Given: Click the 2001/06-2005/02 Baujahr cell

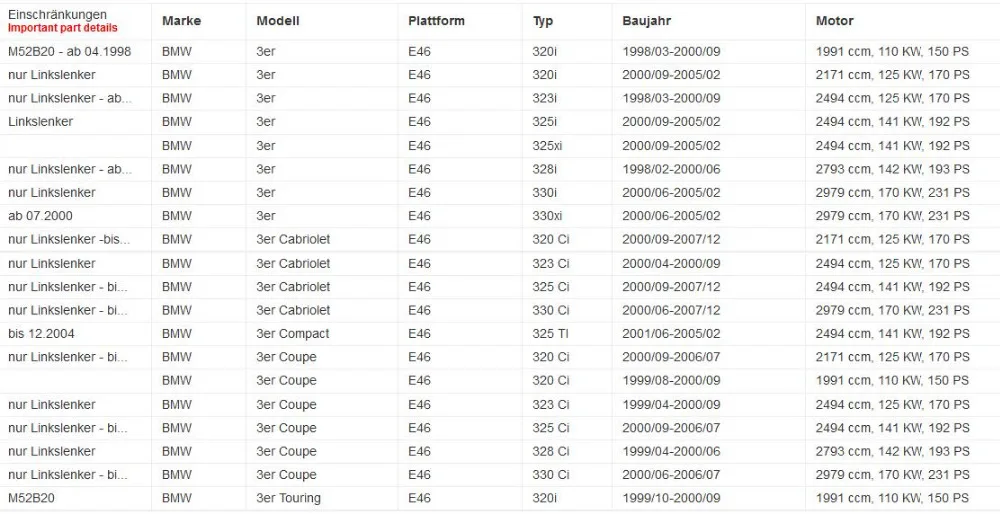Looking at the screenshot, I should pyautogui.click(x=671, y=334).
